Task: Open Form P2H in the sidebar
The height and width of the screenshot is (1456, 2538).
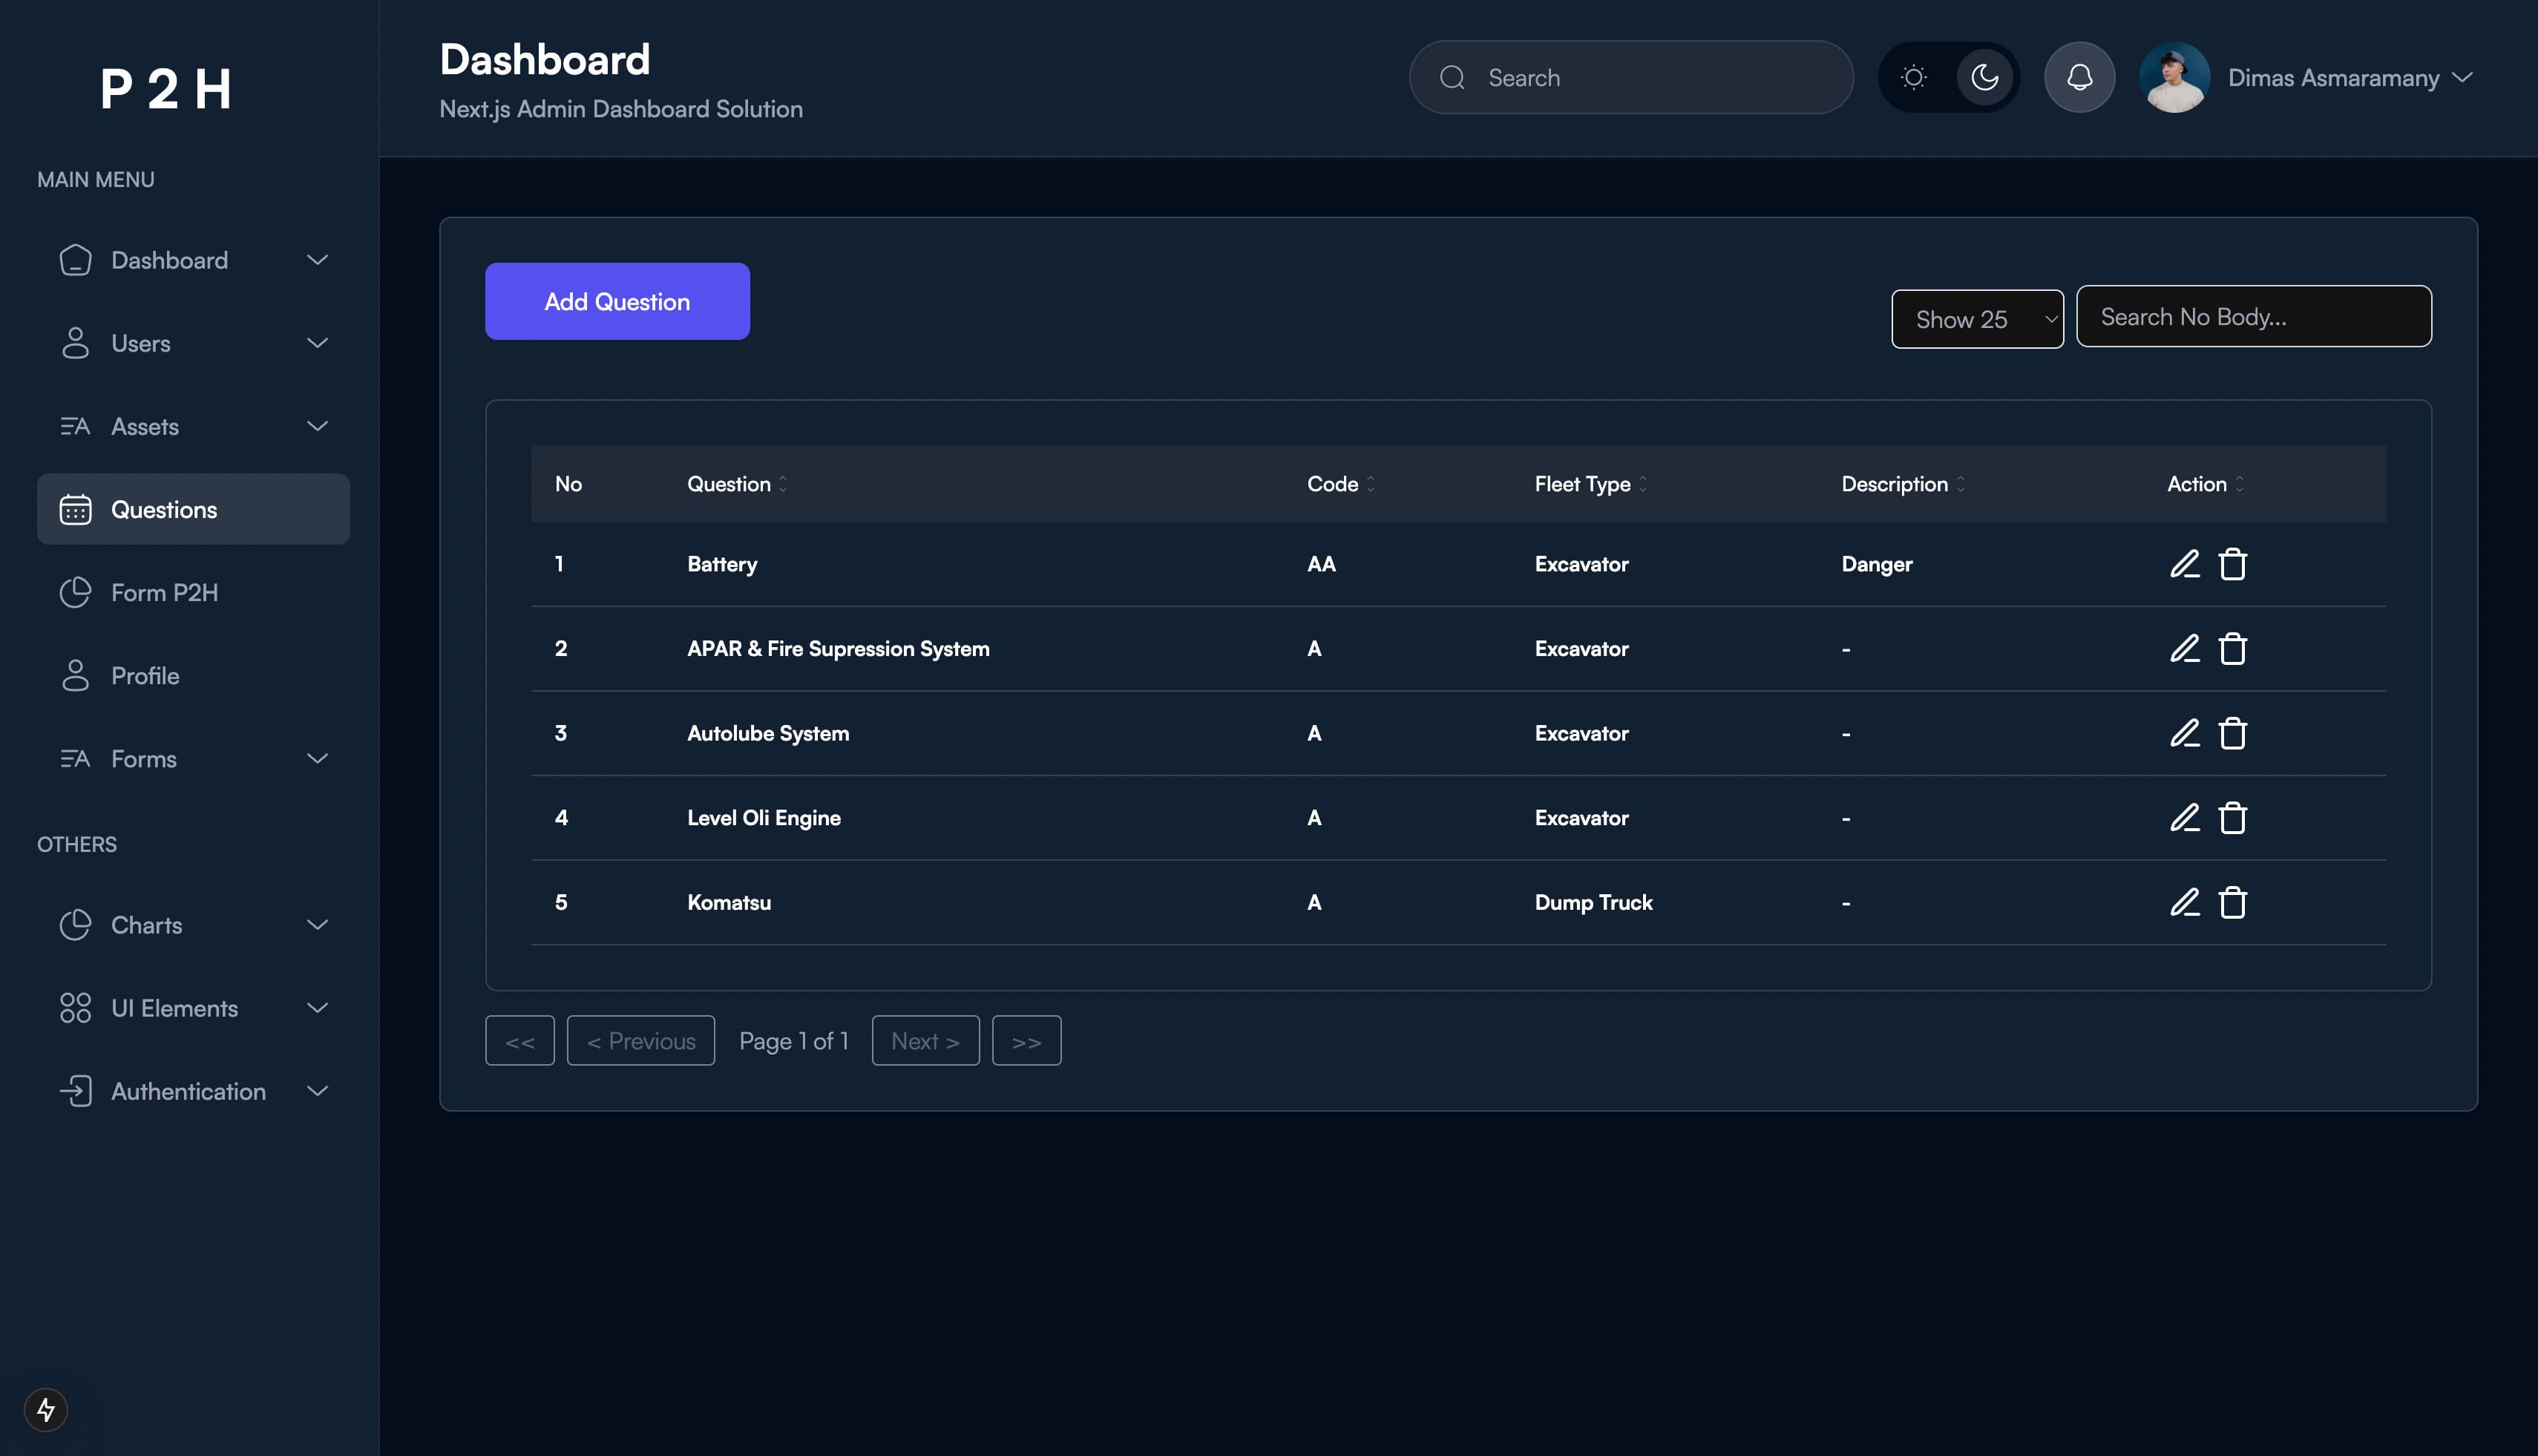Action: click(165, 592)
